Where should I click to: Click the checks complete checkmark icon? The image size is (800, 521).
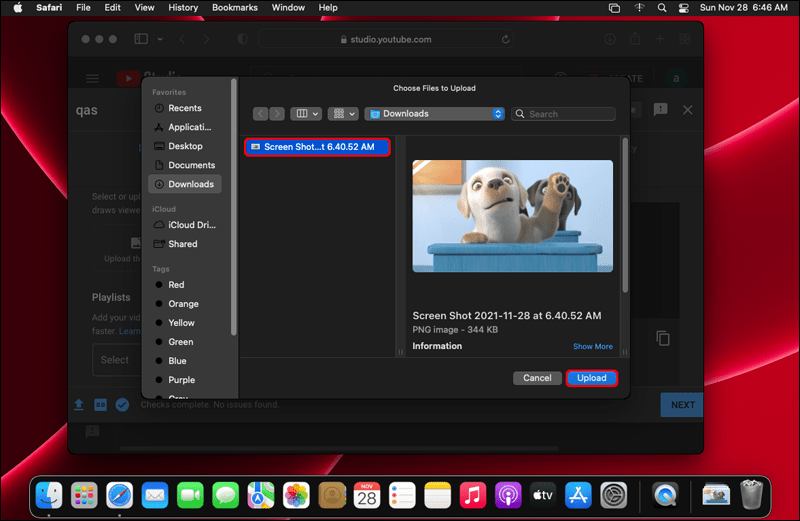[x=122, y=405]
